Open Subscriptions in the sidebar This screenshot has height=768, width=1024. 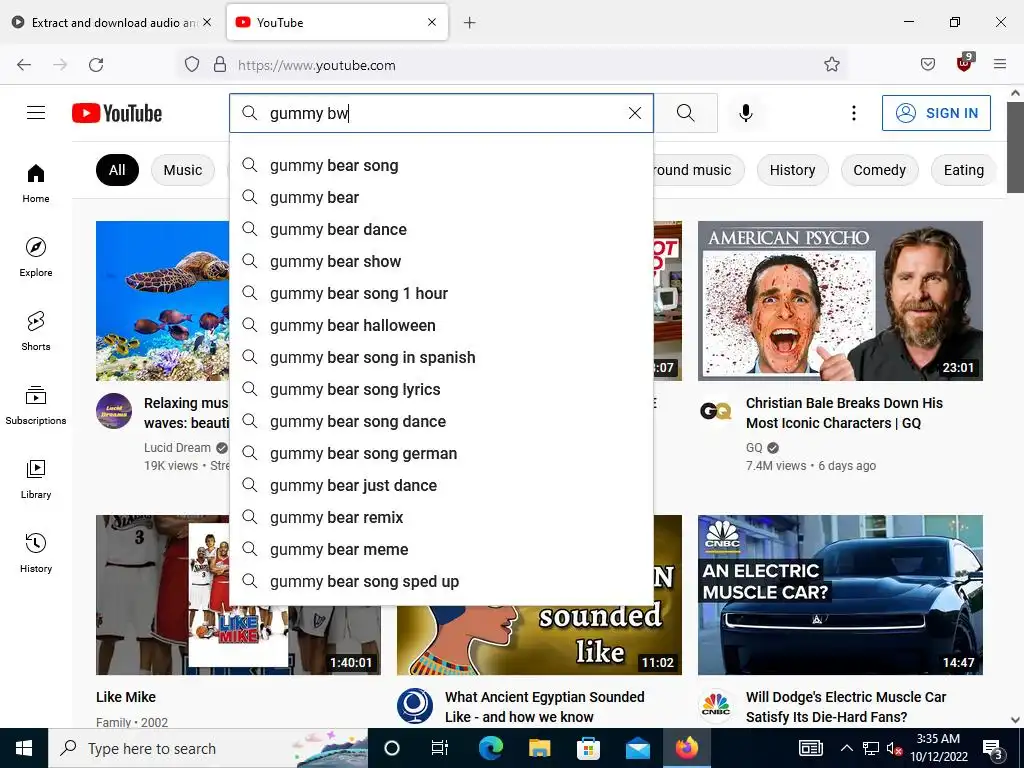point(36,405)
